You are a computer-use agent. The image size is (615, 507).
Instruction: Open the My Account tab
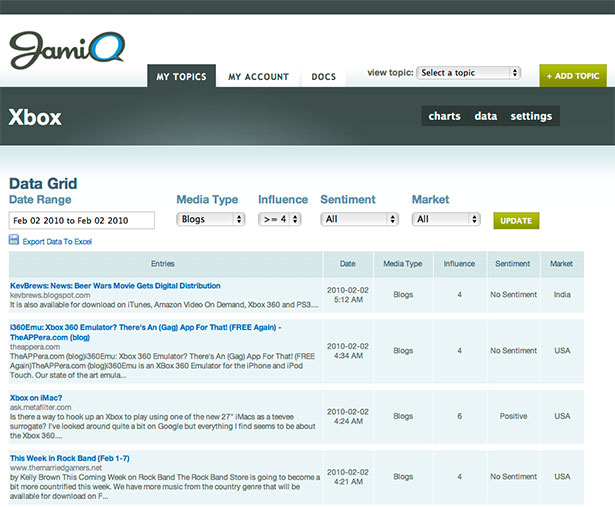coord(258,77)
